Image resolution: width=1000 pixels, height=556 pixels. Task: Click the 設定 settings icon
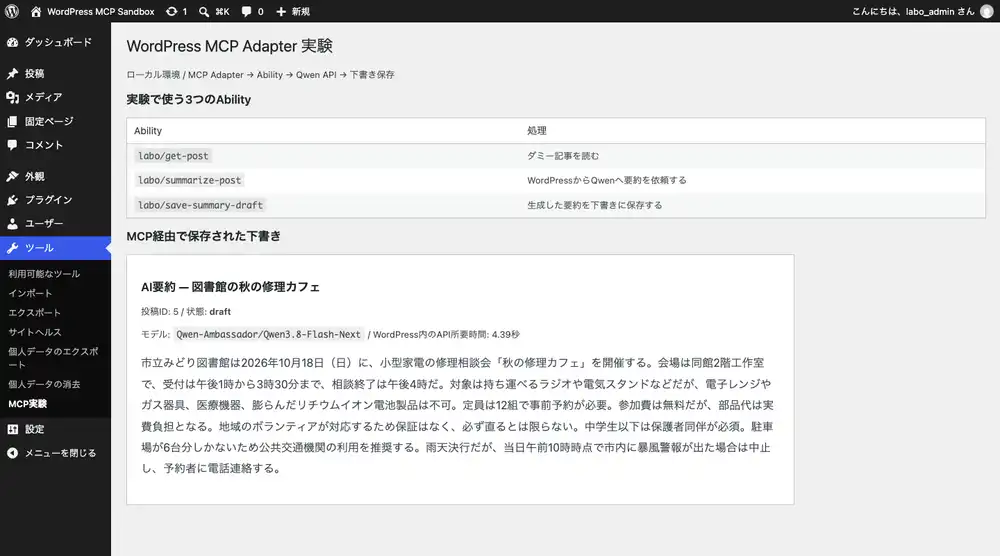pos(12,429)
